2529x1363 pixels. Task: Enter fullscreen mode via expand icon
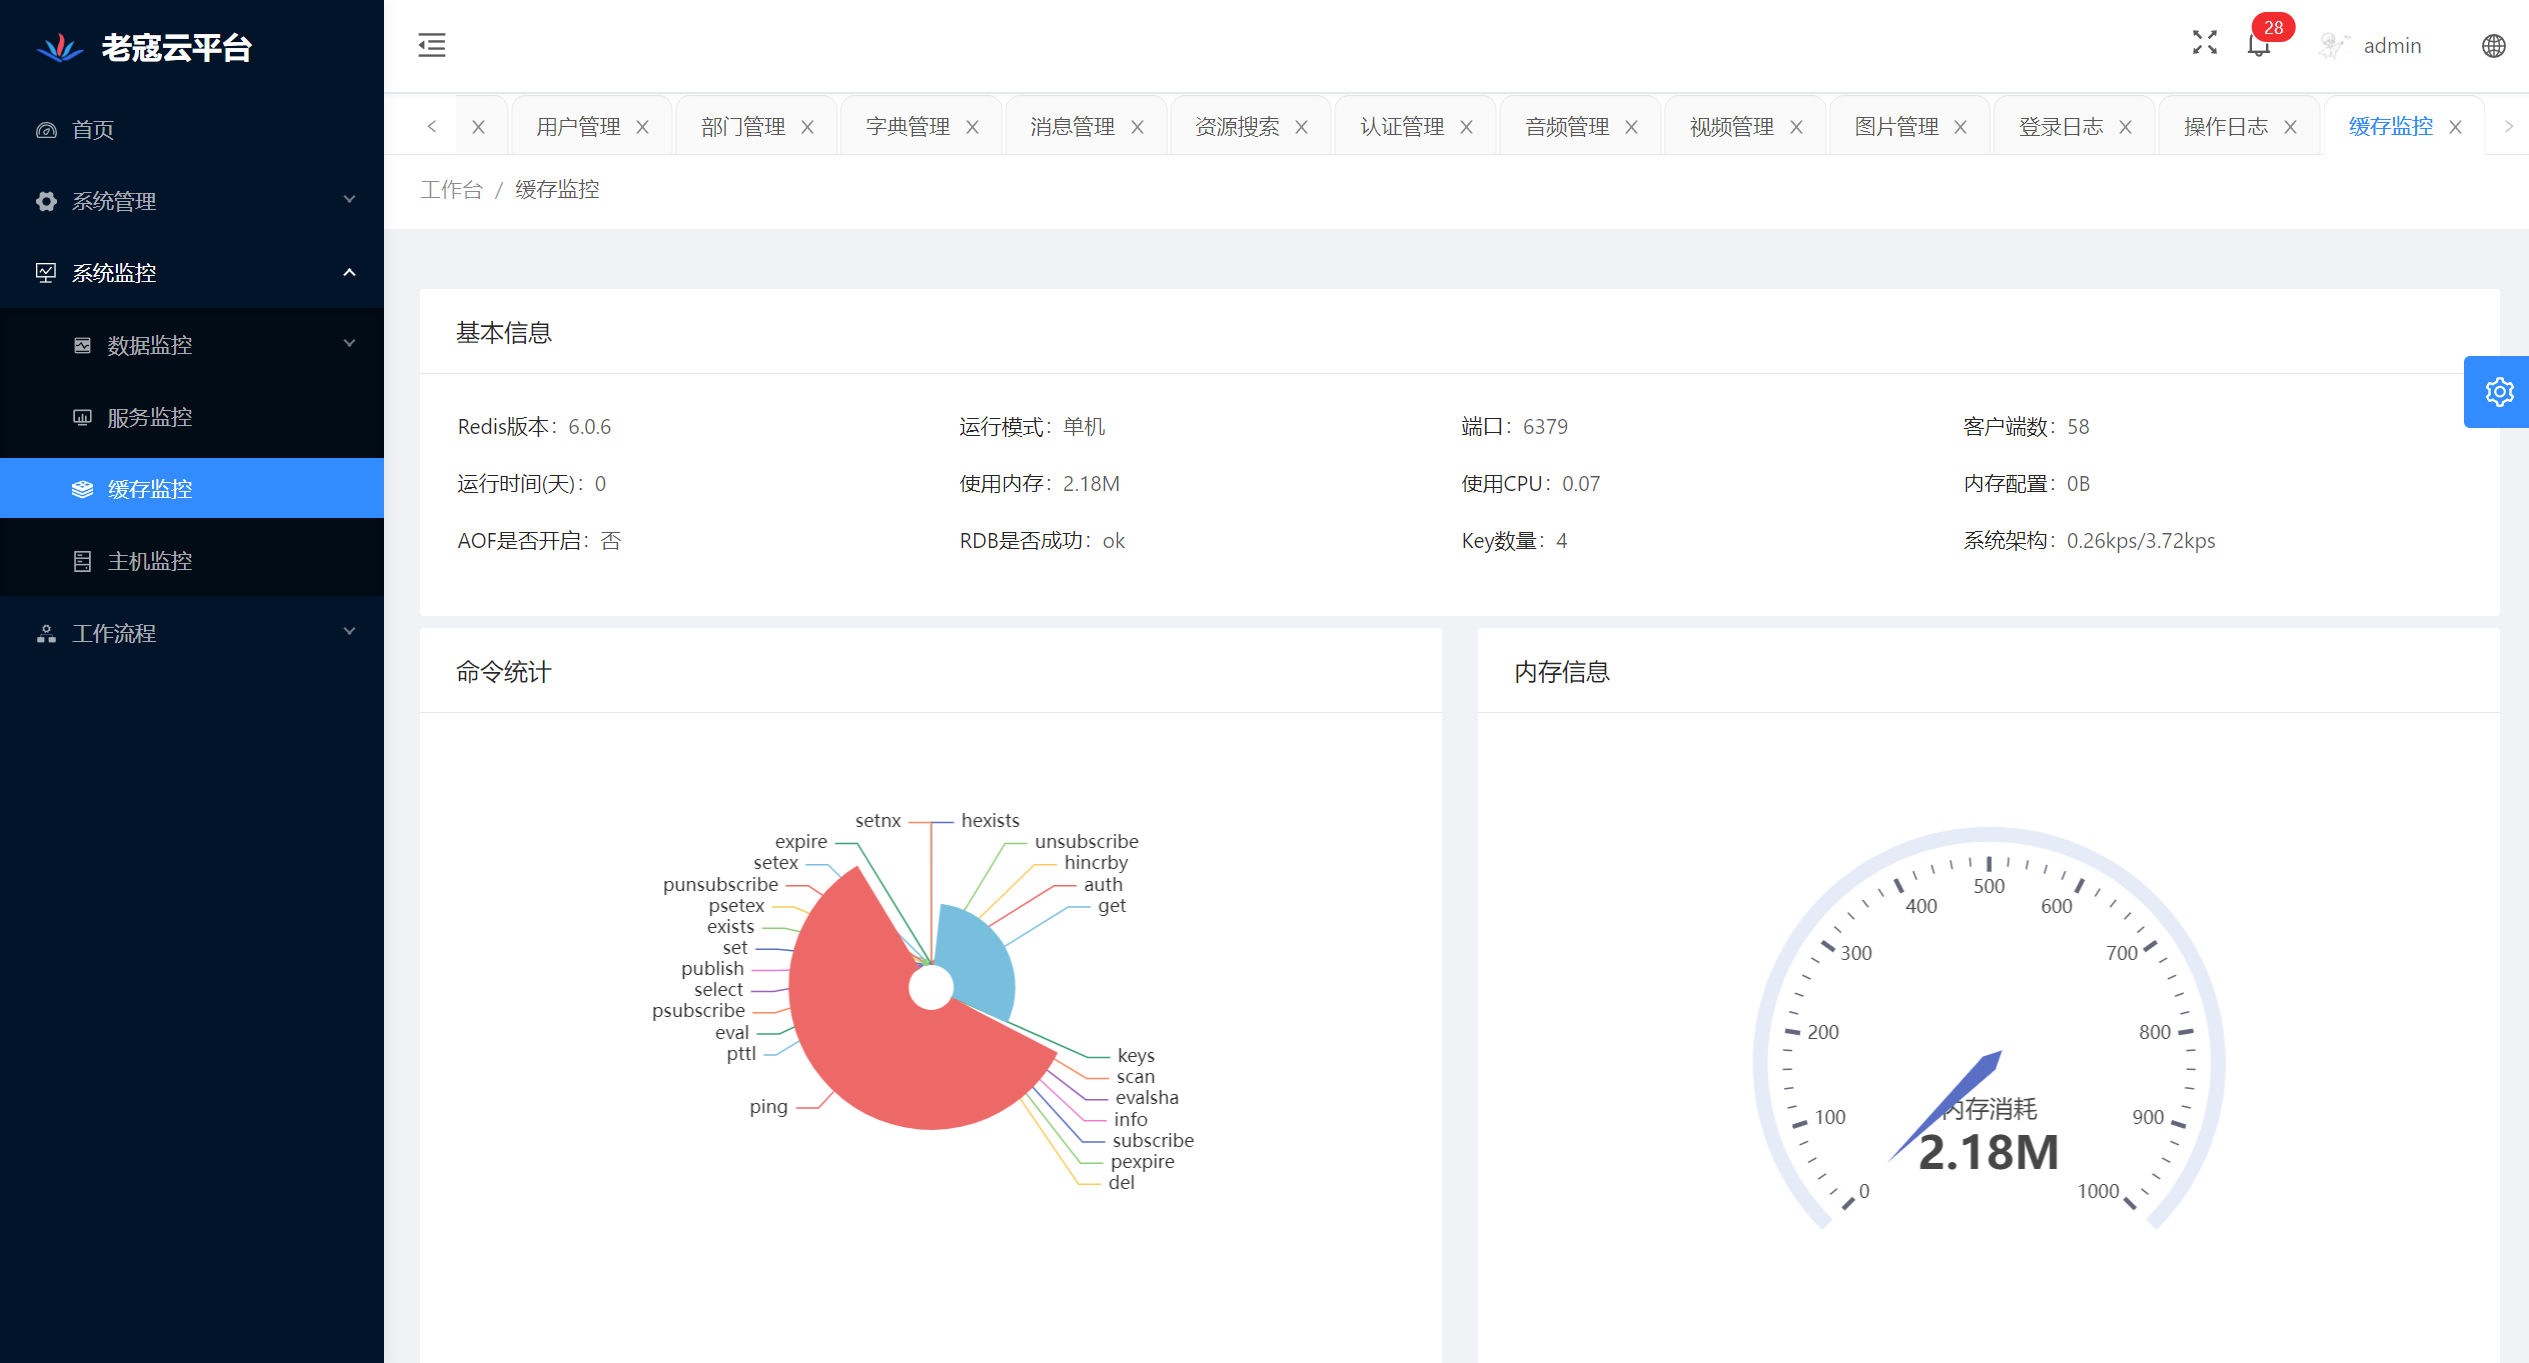click(2204, 43)
